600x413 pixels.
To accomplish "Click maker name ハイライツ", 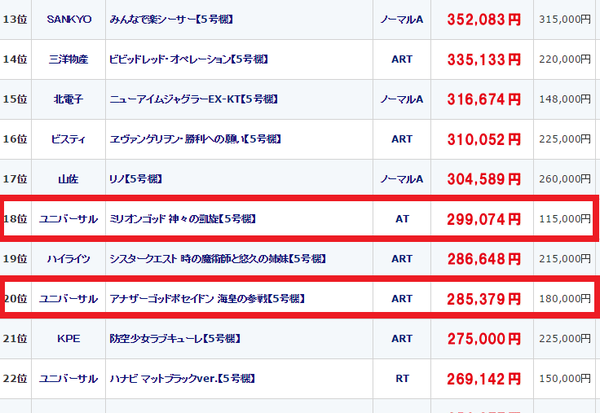I will [68, 259].
